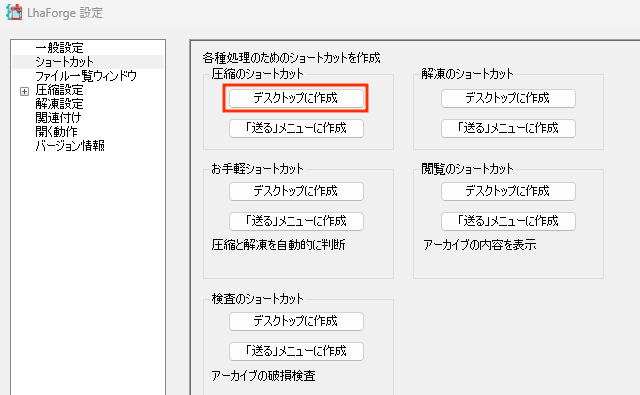Expand the 圧縮設定 tree node

click(24, 91)
